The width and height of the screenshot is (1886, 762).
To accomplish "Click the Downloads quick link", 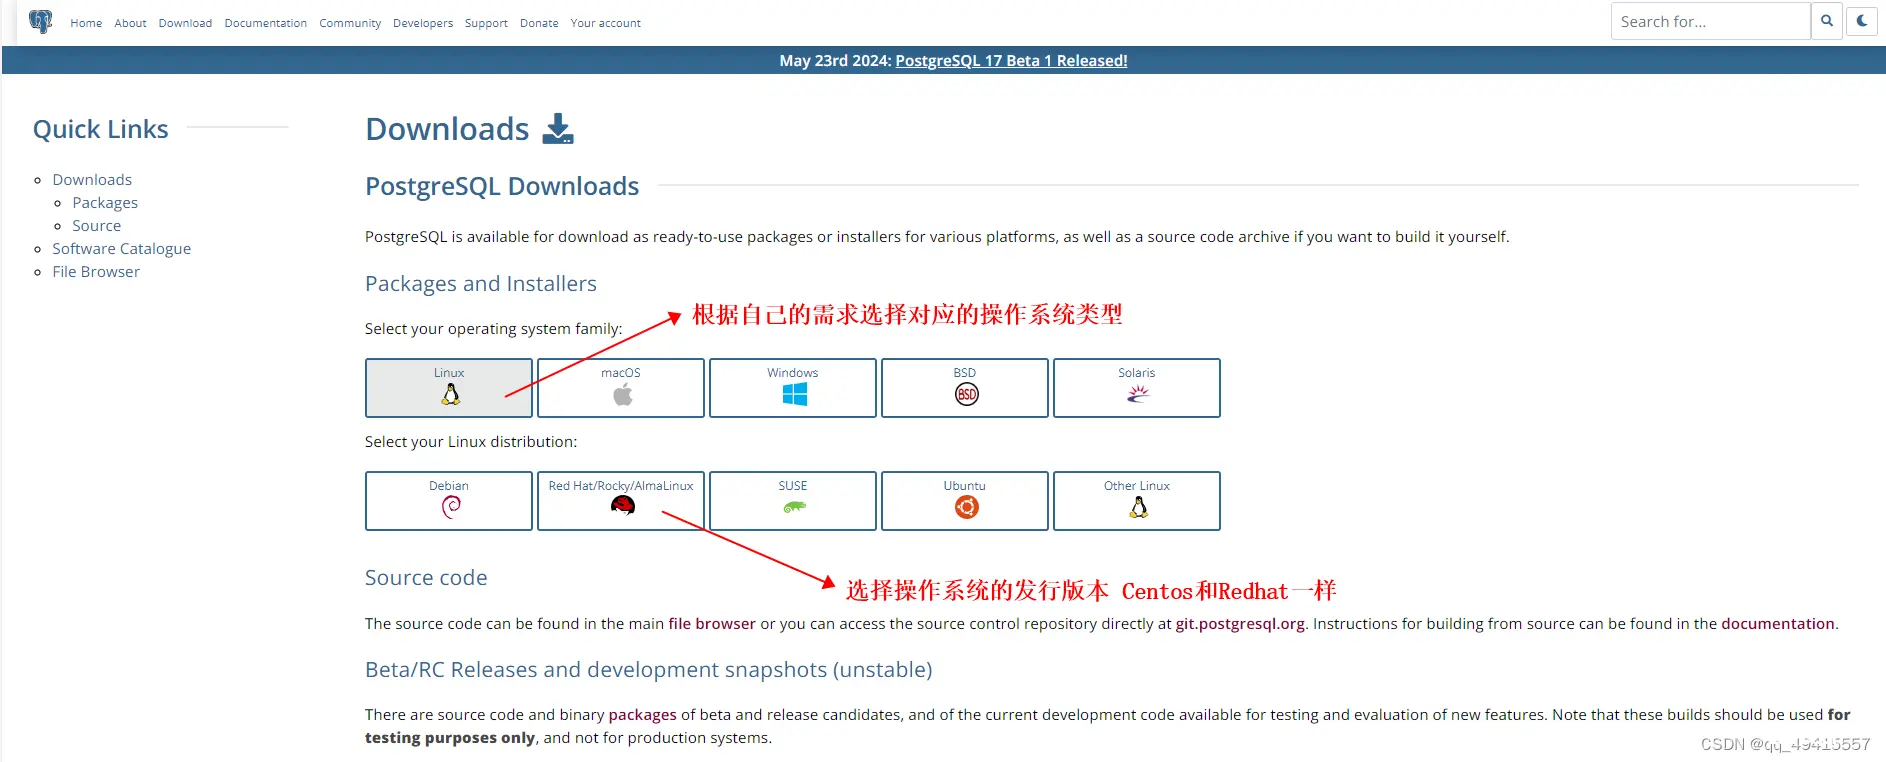I will [x=92, y=180].
